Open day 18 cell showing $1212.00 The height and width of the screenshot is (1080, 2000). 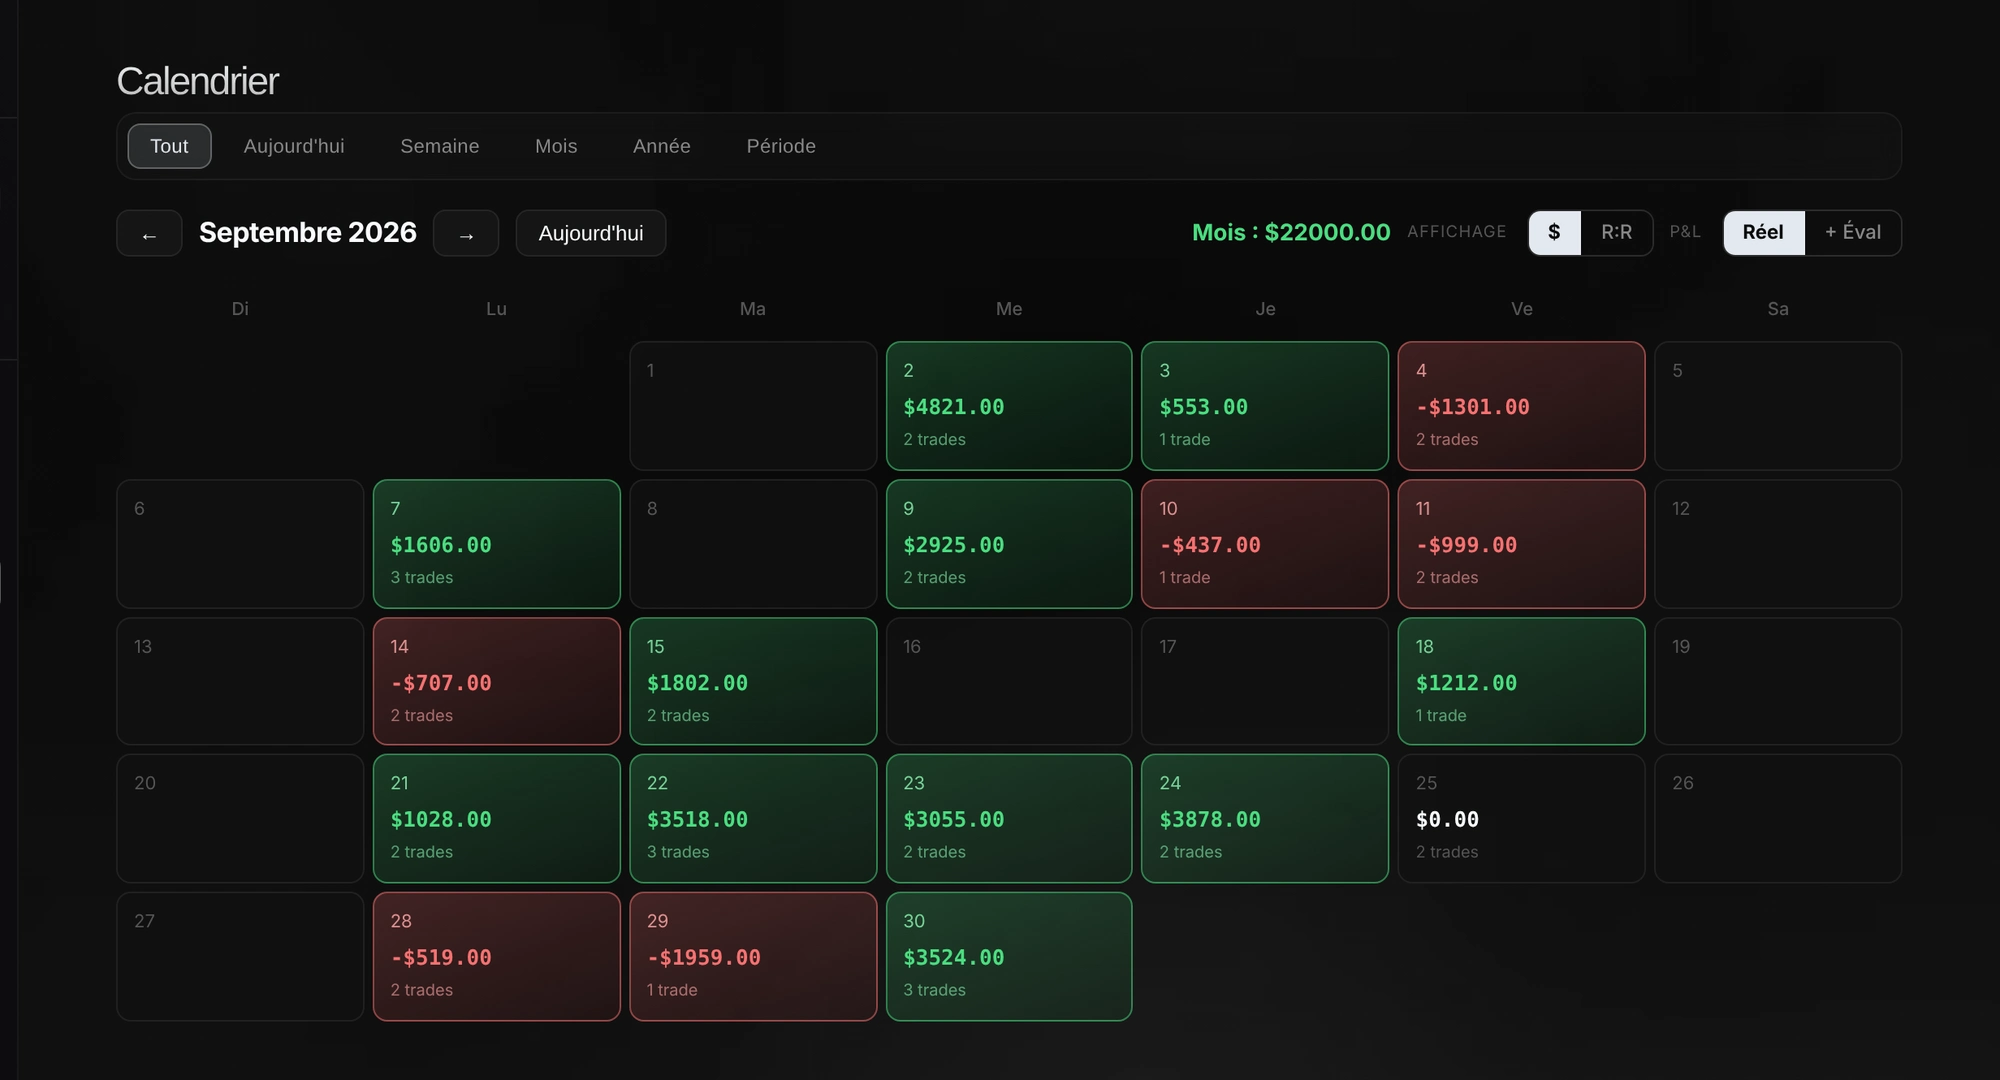(1521, 681)
